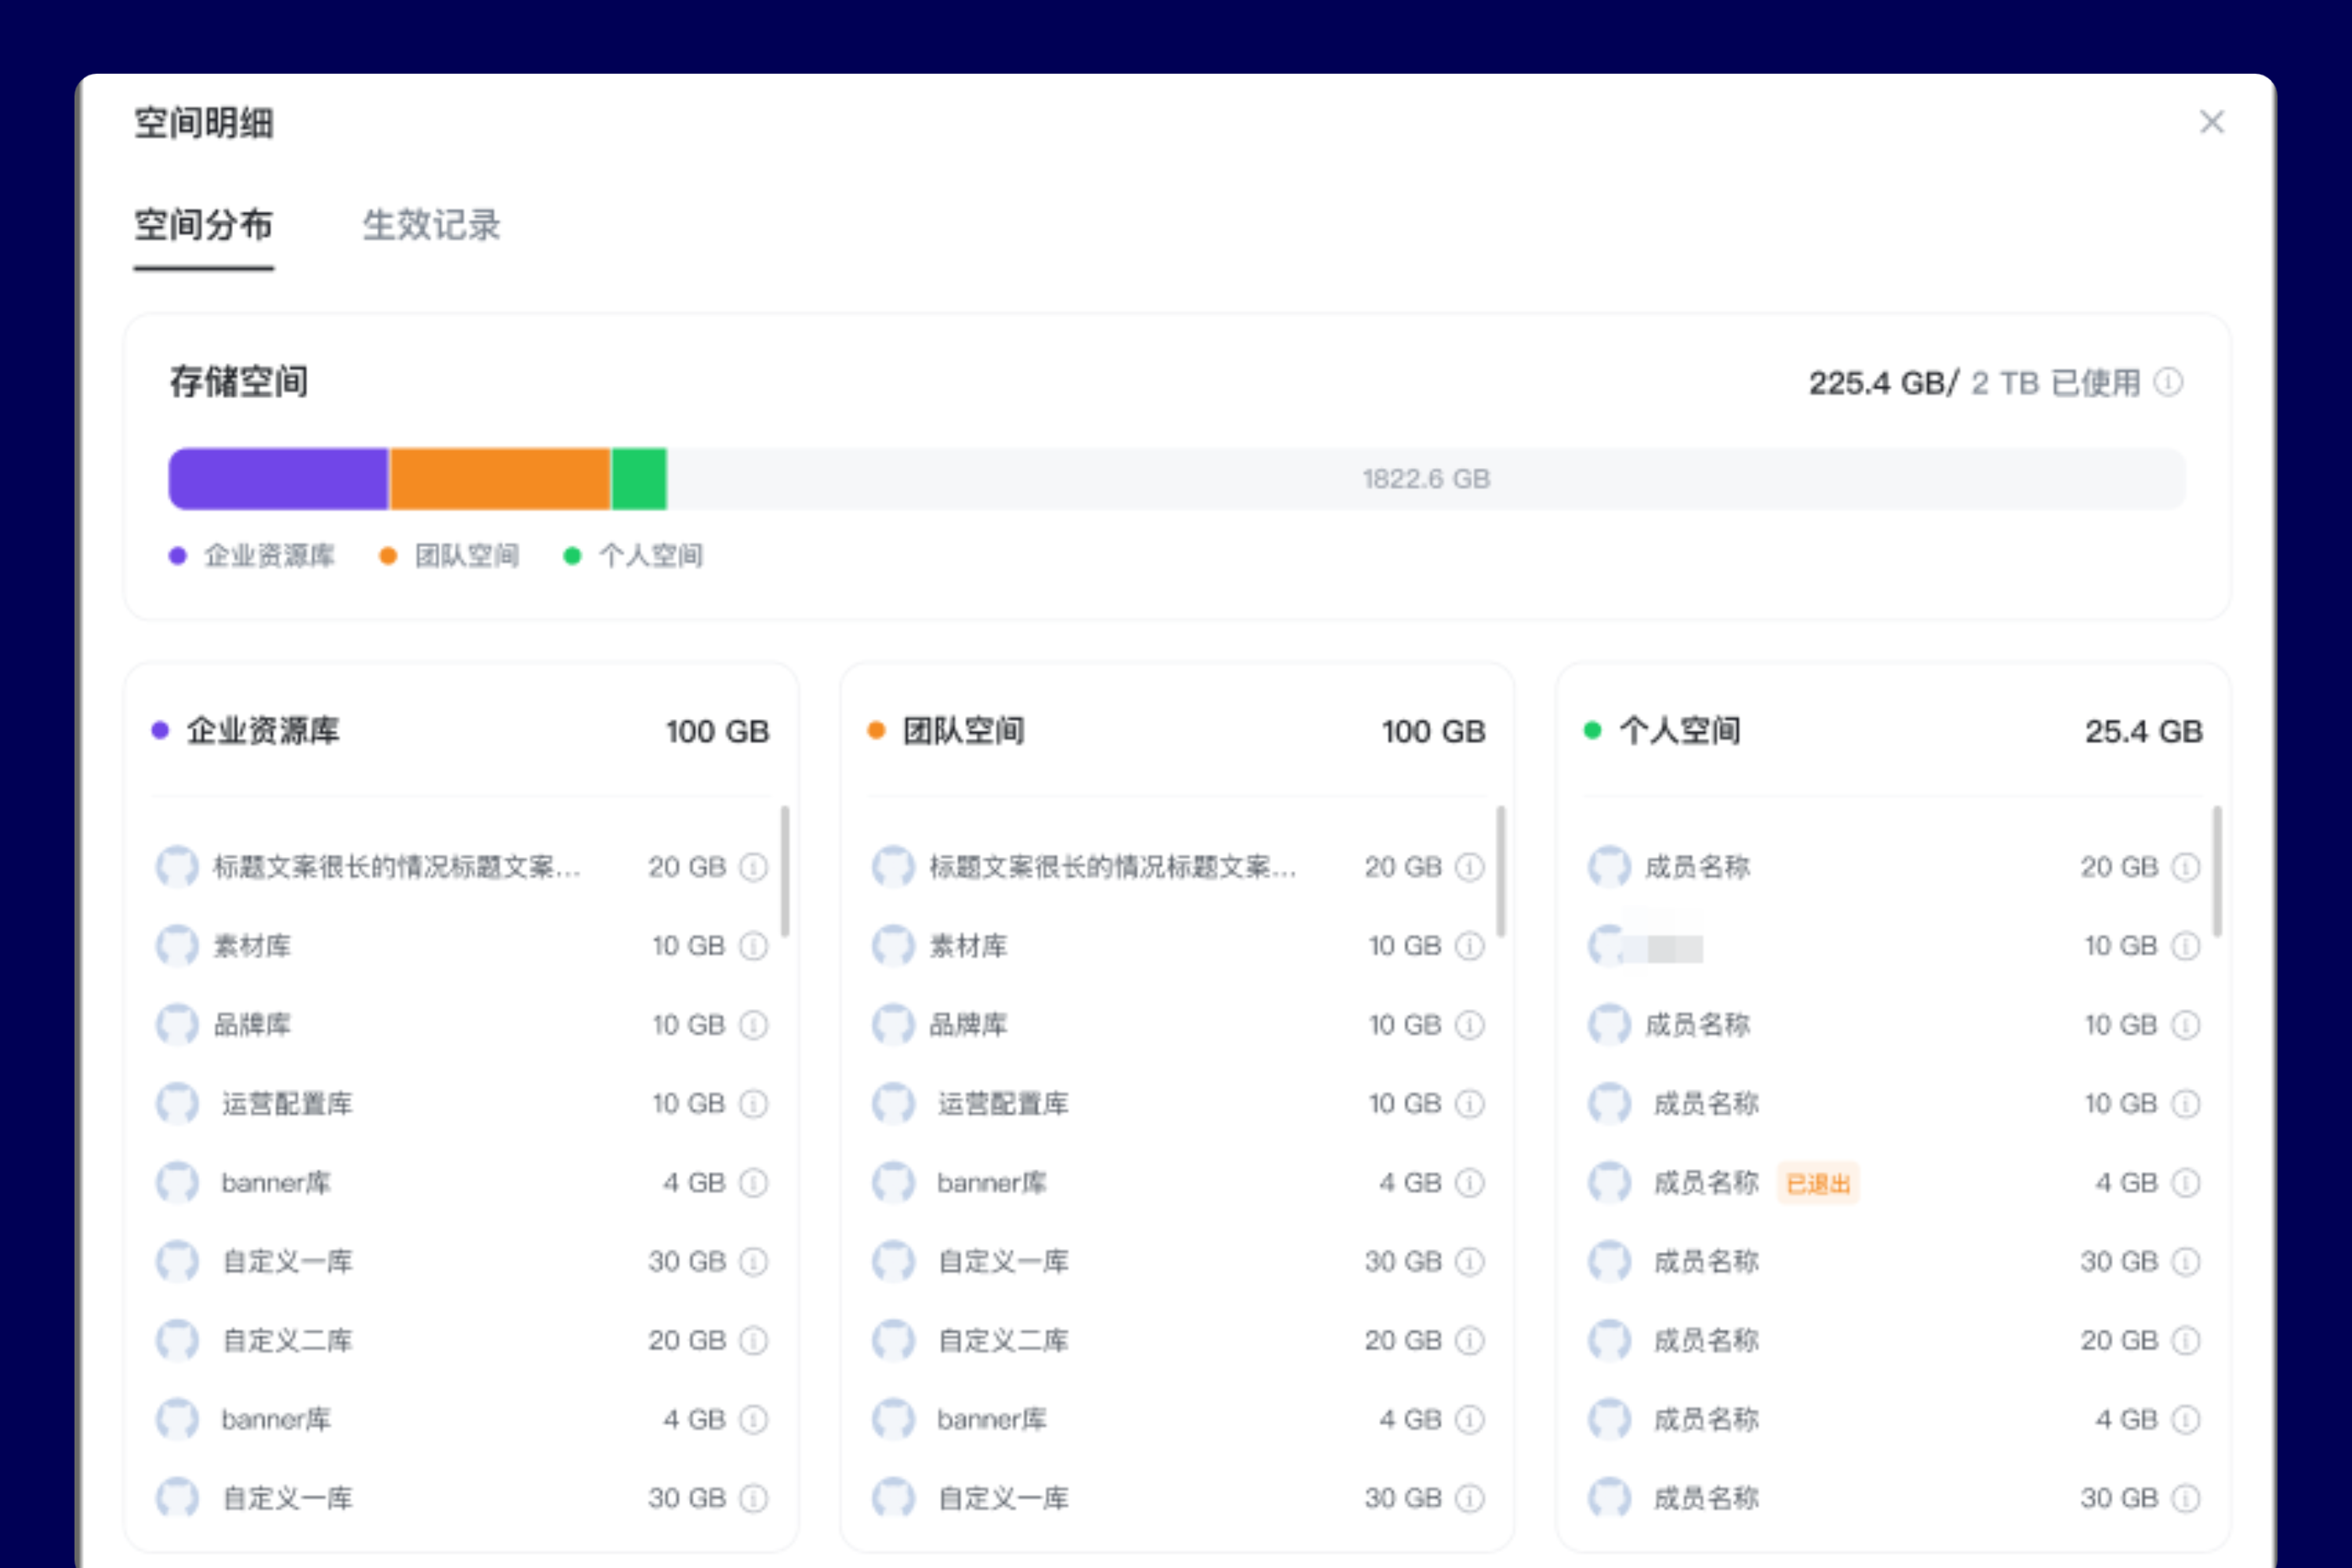This screenshot has height=1568, width=2352.
Task: Click orange 团队空间 segment of storage bar
Action: pyautogui.click(x=500, y=479)
